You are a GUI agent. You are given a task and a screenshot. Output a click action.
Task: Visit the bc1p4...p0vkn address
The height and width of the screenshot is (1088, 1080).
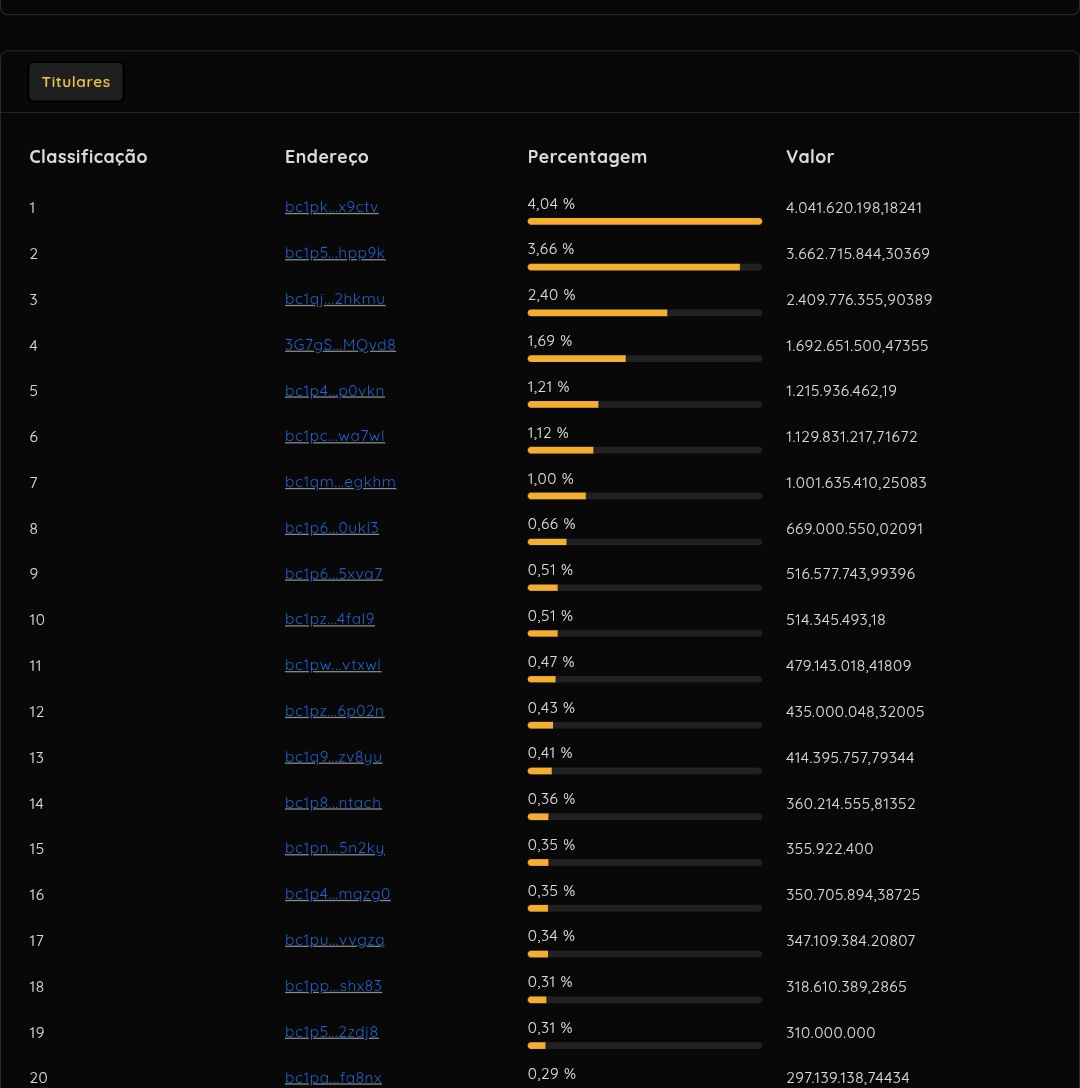(x=335, y=391)
